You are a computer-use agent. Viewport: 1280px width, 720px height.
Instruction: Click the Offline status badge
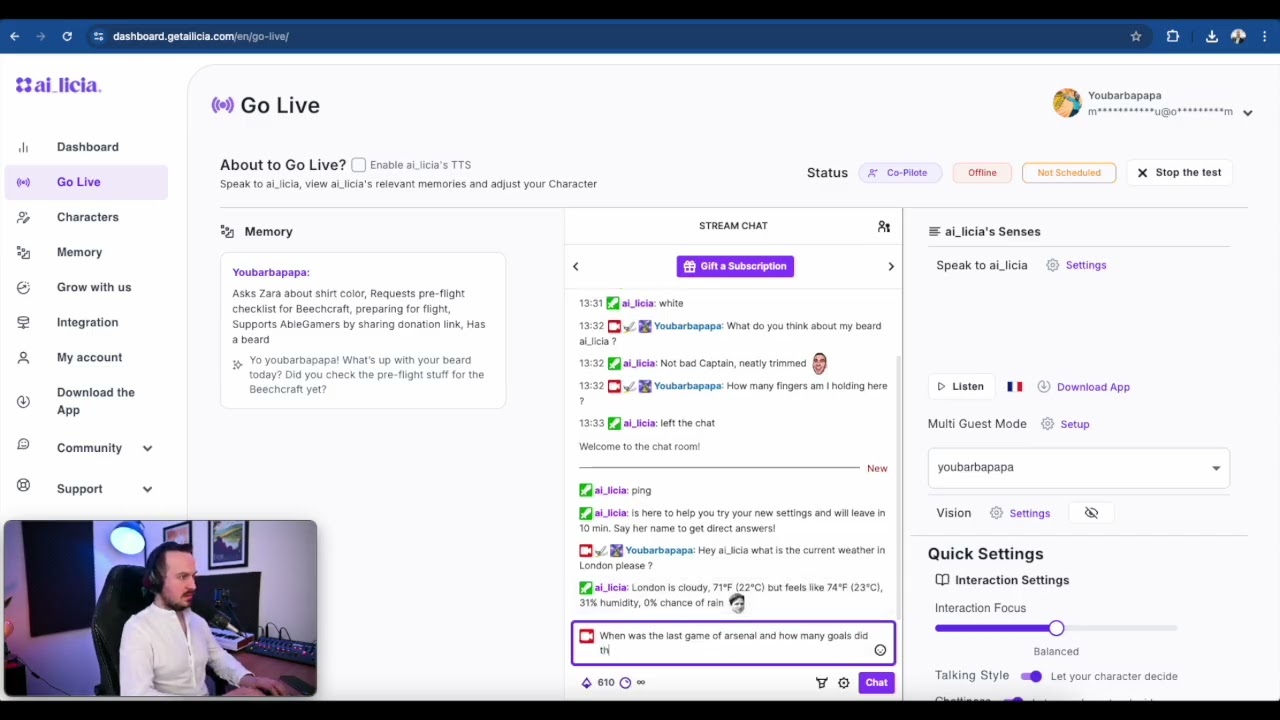(982, 173)
